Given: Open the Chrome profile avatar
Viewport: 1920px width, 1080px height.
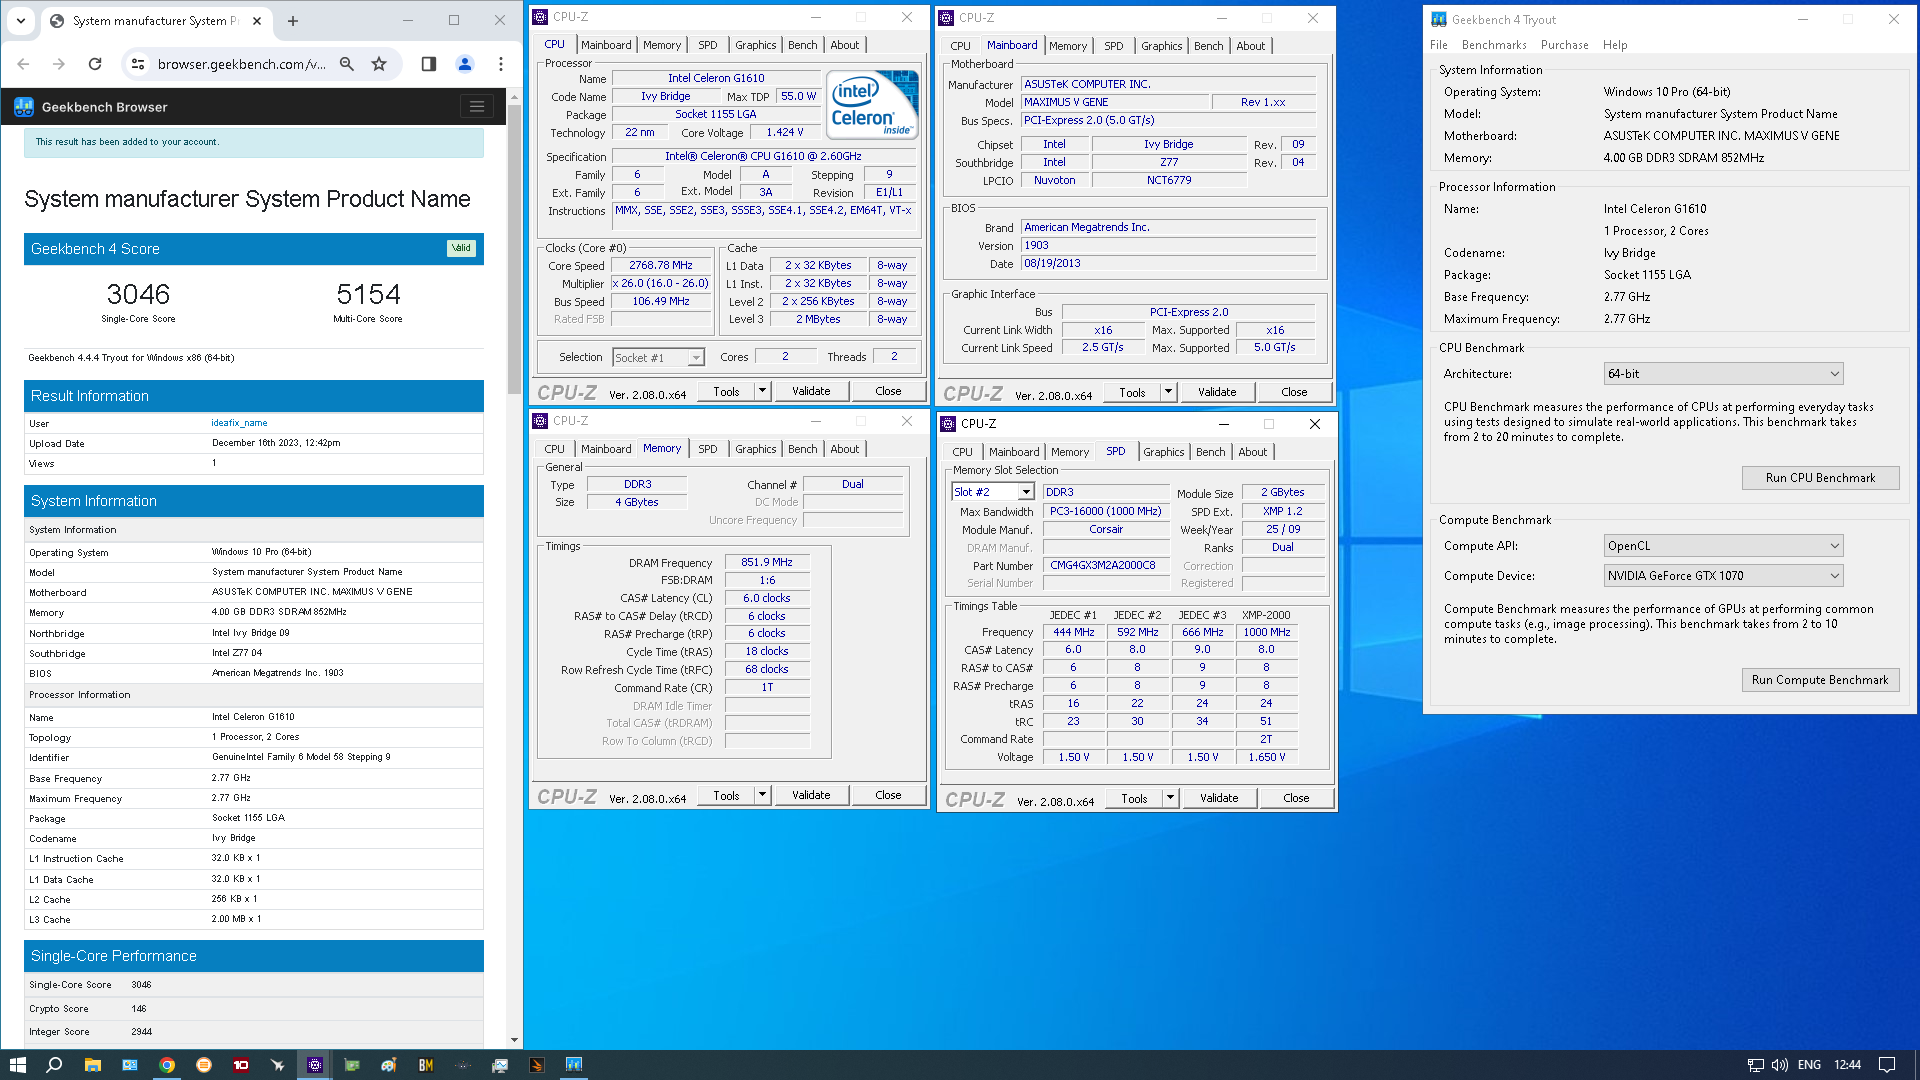Looking at the screenshot, I should [465, 64].
